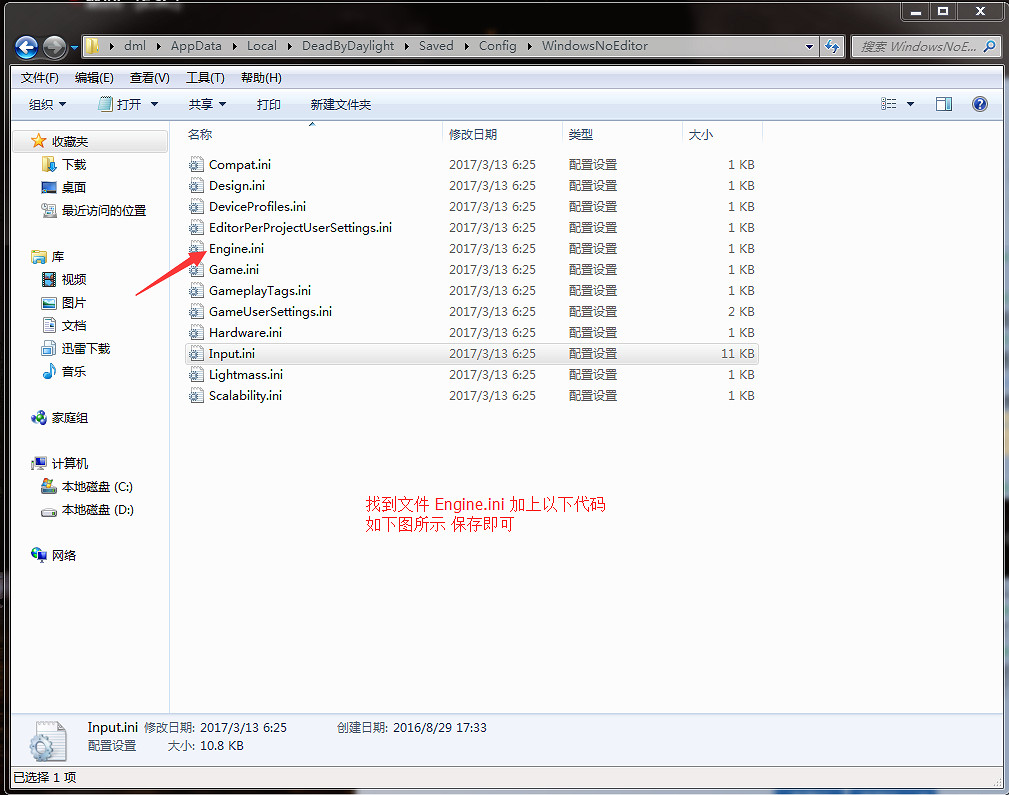Screen dimensions: 1009x795
Task: Open the Network icon in sidebar
Action: [x=39, y=555]
